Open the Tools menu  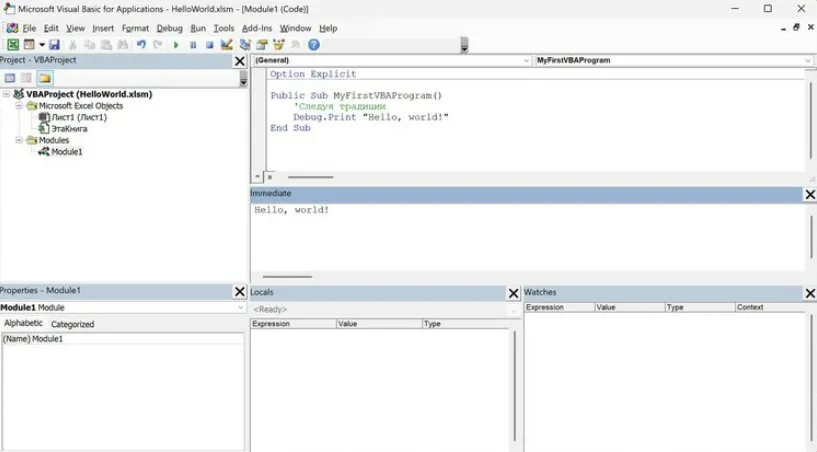(x=224, y=28)
